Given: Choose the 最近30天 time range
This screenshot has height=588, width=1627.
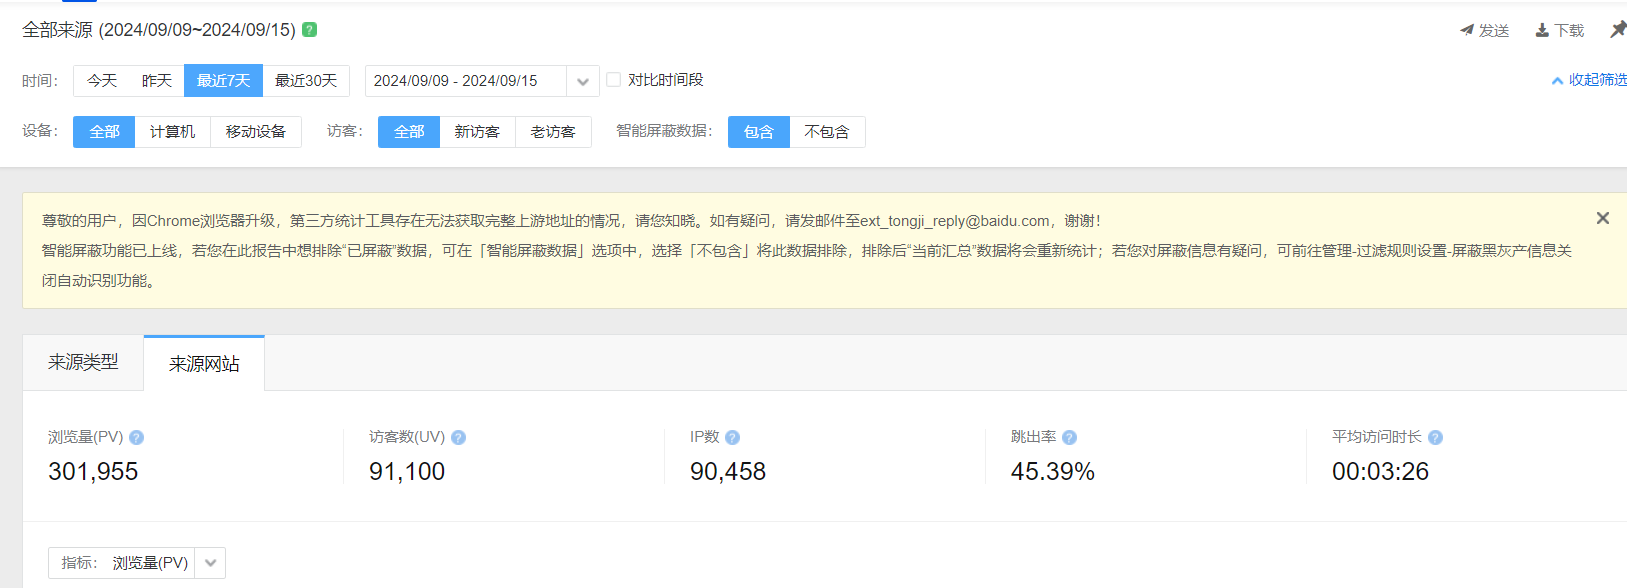Looking at the screenshot, I should click(x=306, y=81).
